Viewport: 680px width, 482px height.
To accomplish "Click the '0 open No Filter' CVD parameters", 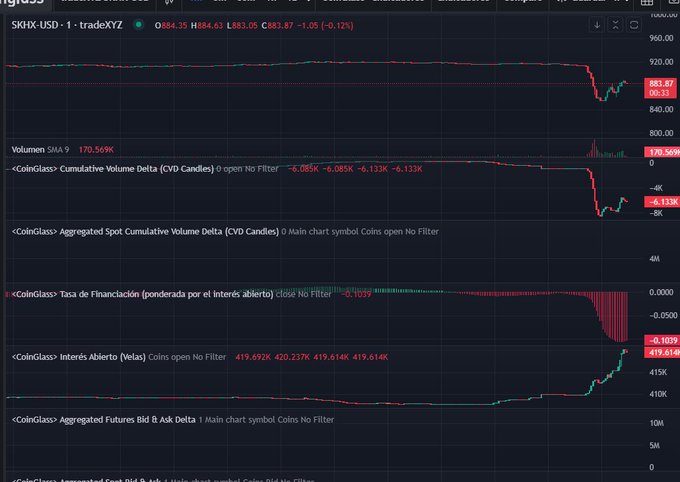I will pos(247,169).
